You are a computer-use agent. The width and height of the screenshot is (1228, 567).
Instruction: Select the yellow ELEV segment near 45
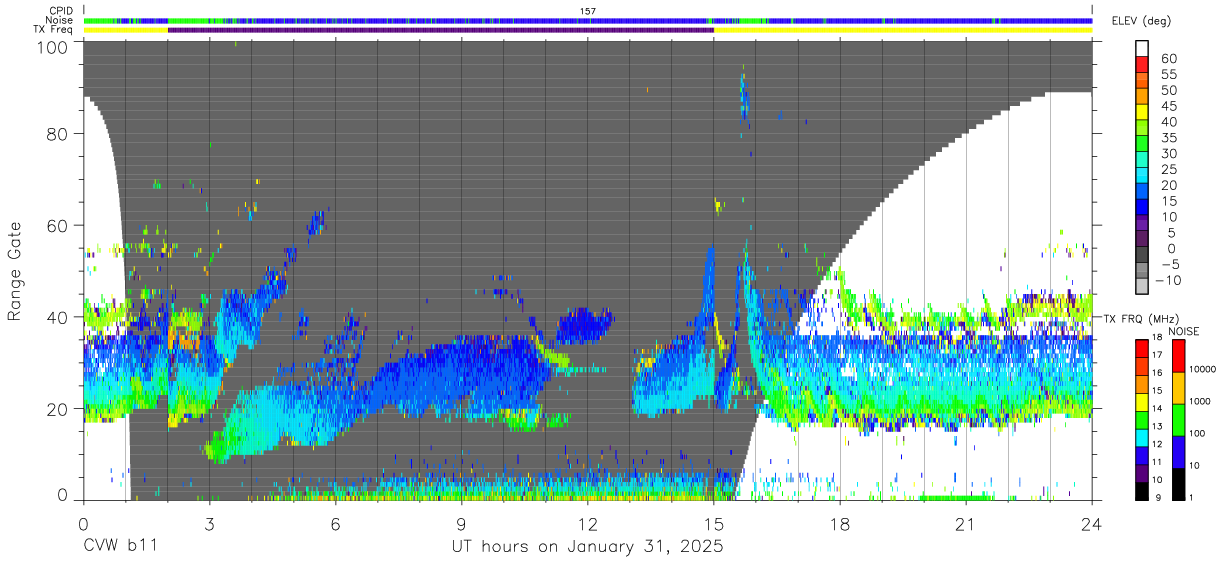pyautogui.click(x=1142, y=112)
